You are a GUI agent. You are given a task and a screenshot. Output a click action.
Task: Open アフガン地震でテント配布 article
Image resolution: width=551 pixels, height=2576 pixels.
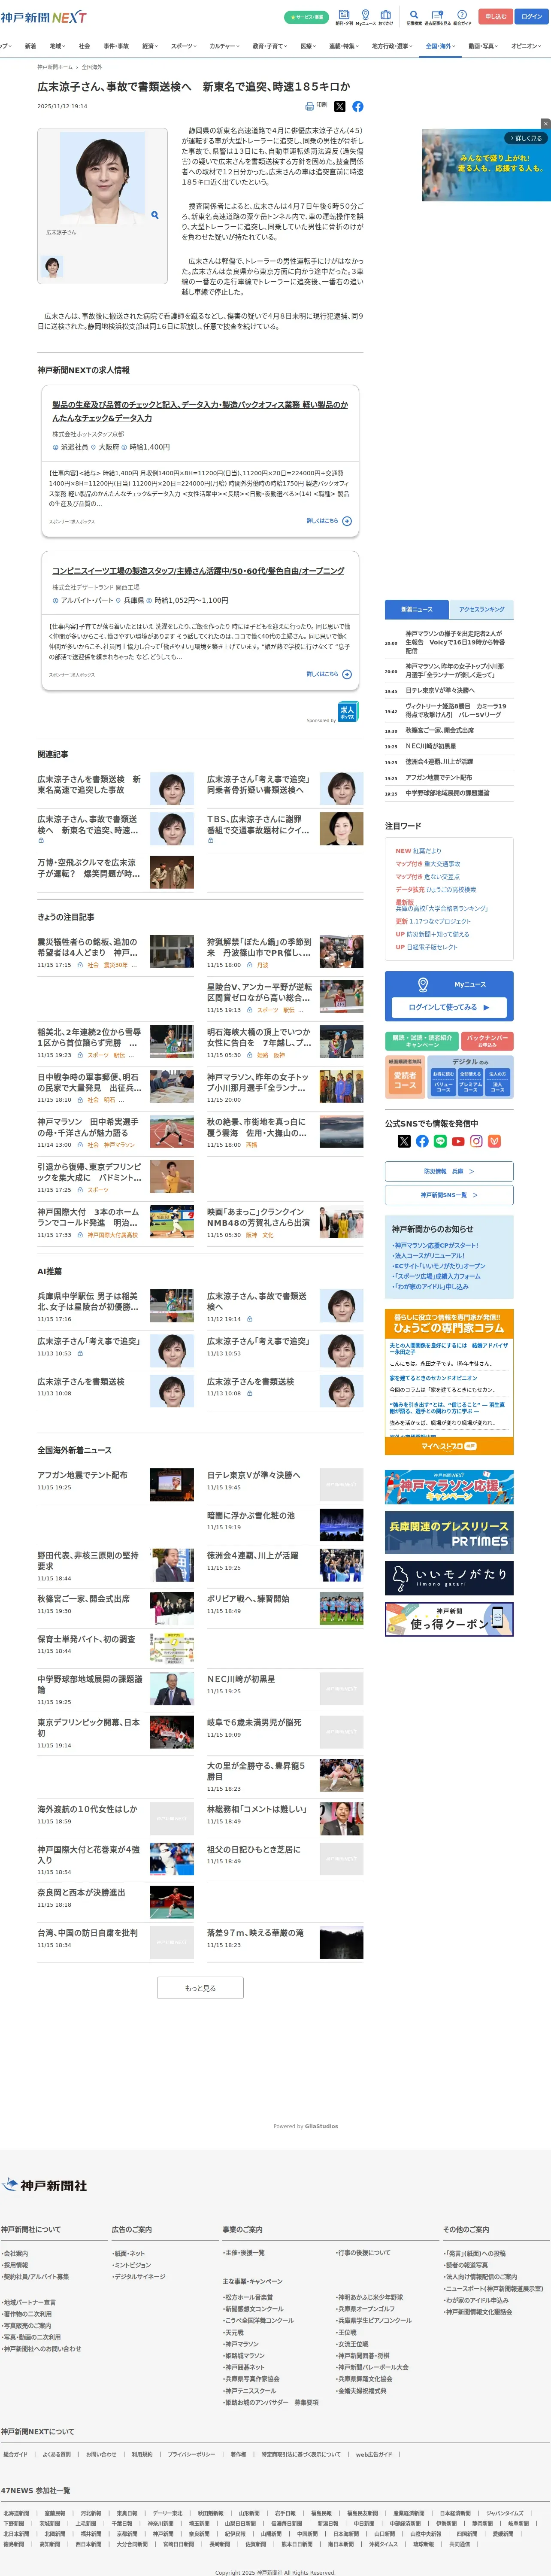82,1475
